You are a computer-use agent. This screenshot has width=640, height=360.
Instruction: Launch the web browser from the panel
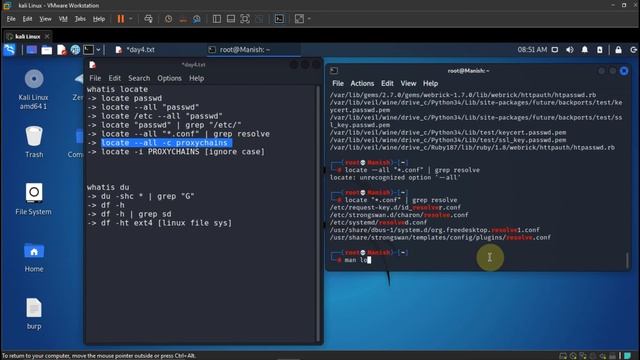[x=75, y=50]
